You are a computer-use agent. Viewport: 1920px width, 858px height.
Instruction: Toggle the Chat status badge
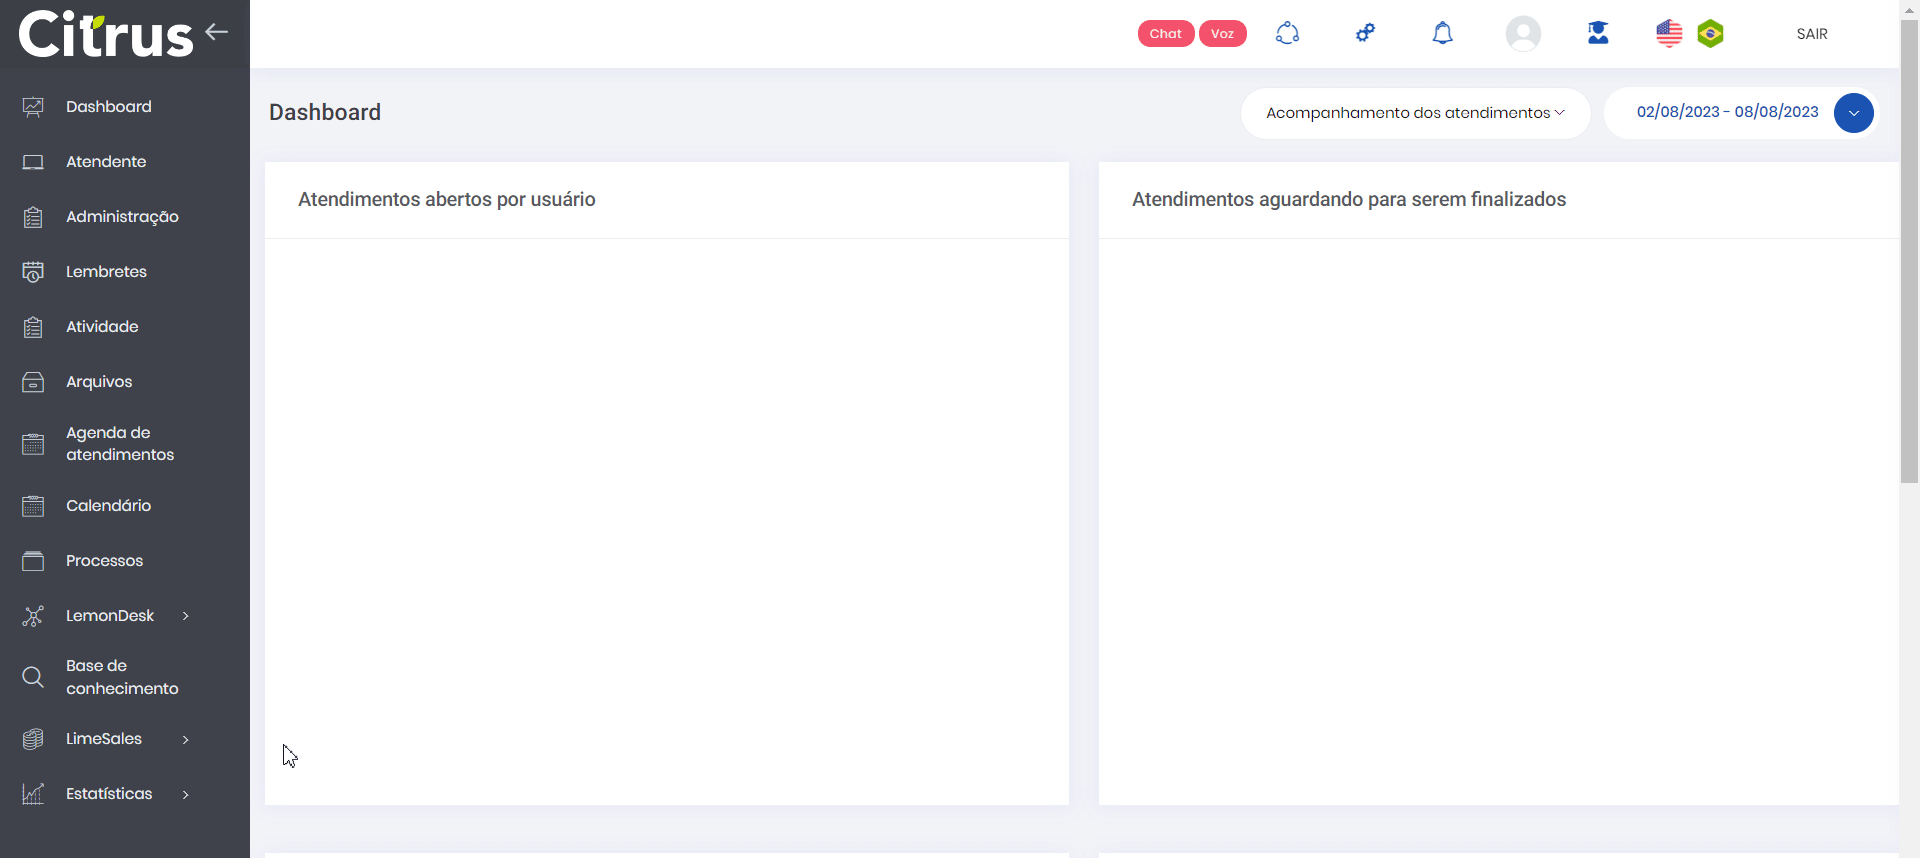pos(1165,33)
